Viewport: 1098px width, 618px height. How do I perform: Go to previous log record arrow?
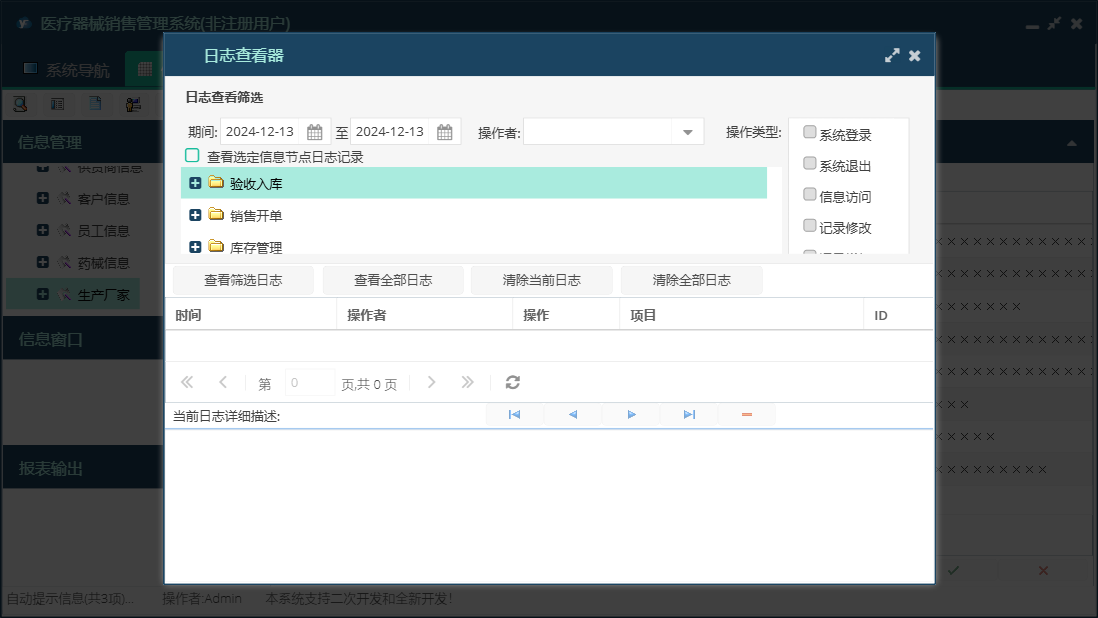[x=573, y=414]
